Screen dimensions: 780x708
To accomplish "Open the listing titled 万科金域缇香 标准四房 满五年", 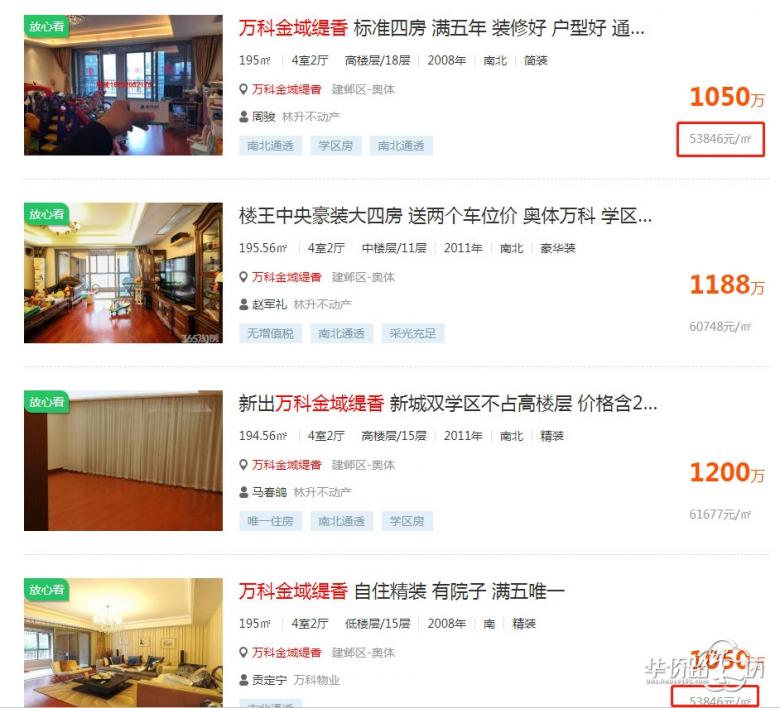I will tap(441, 28).
